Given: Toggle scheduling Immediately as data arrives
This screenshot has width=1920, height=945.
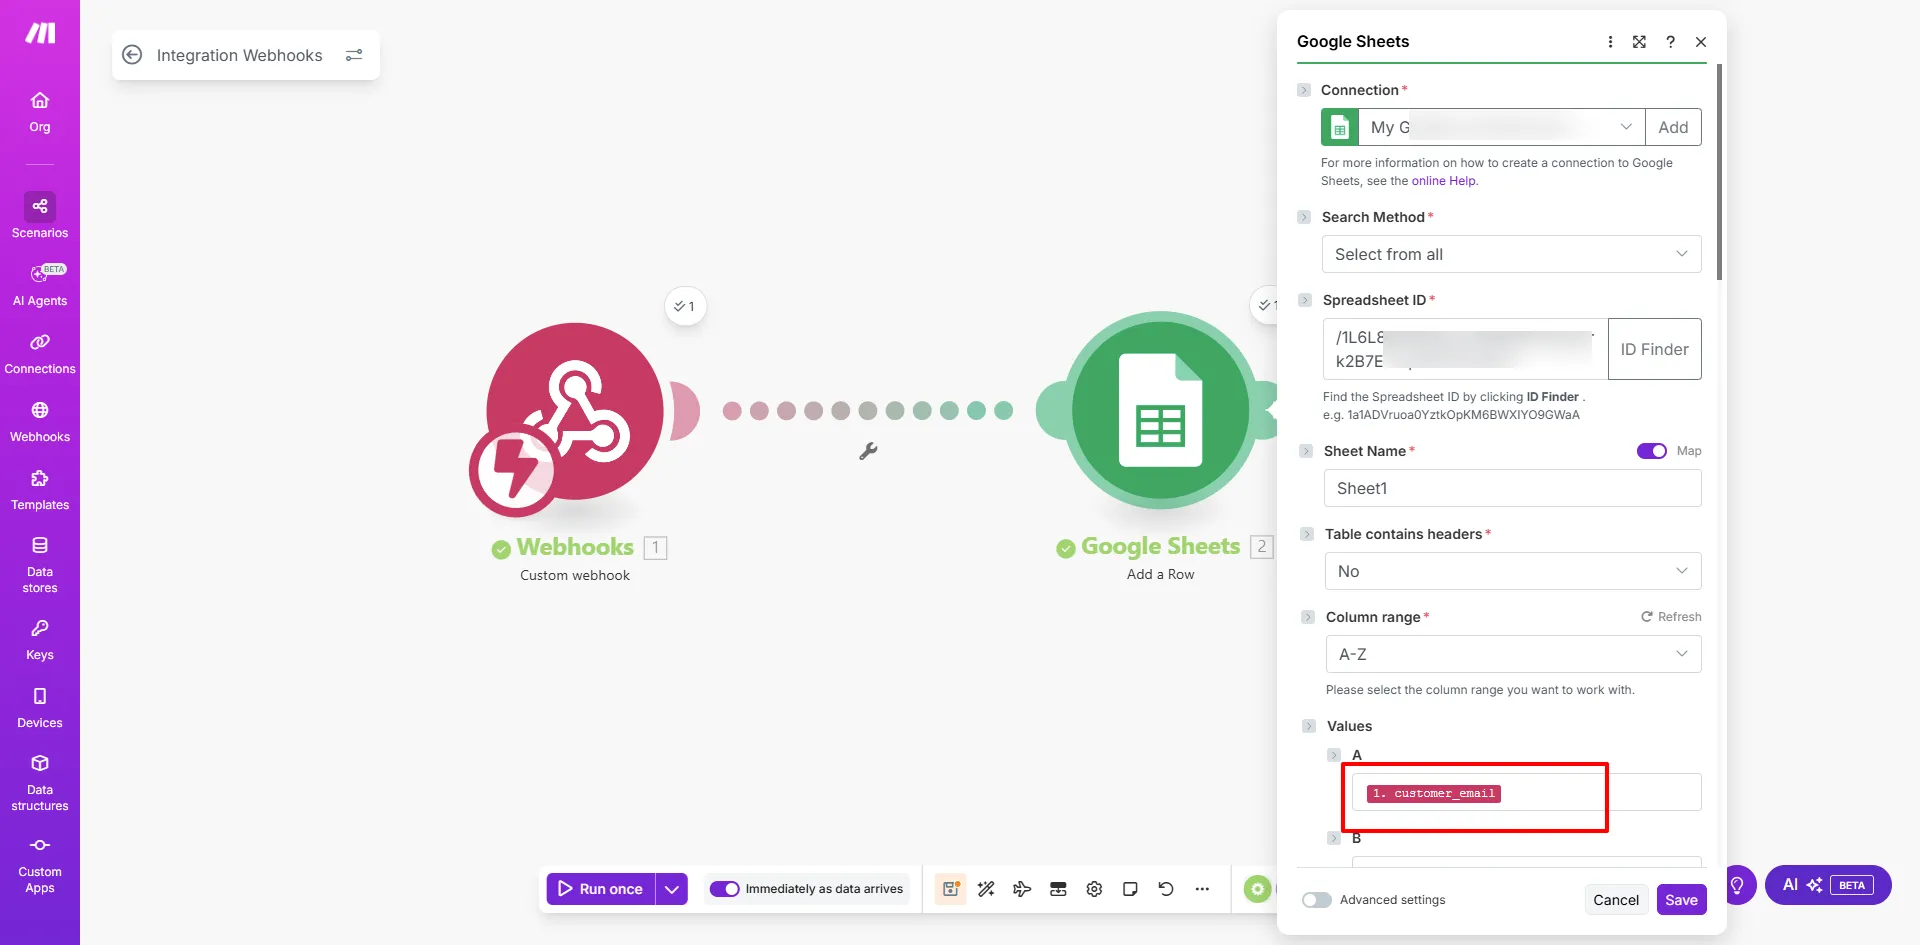Looking at the screenshot, I should tap(724, 888).
